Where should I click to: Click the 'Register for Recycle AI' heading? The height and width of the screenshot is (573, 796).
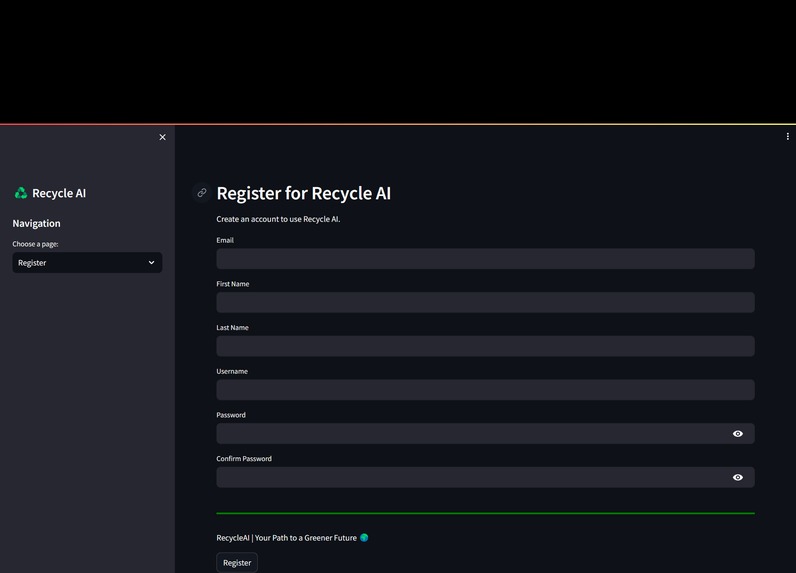coord(304,193)
